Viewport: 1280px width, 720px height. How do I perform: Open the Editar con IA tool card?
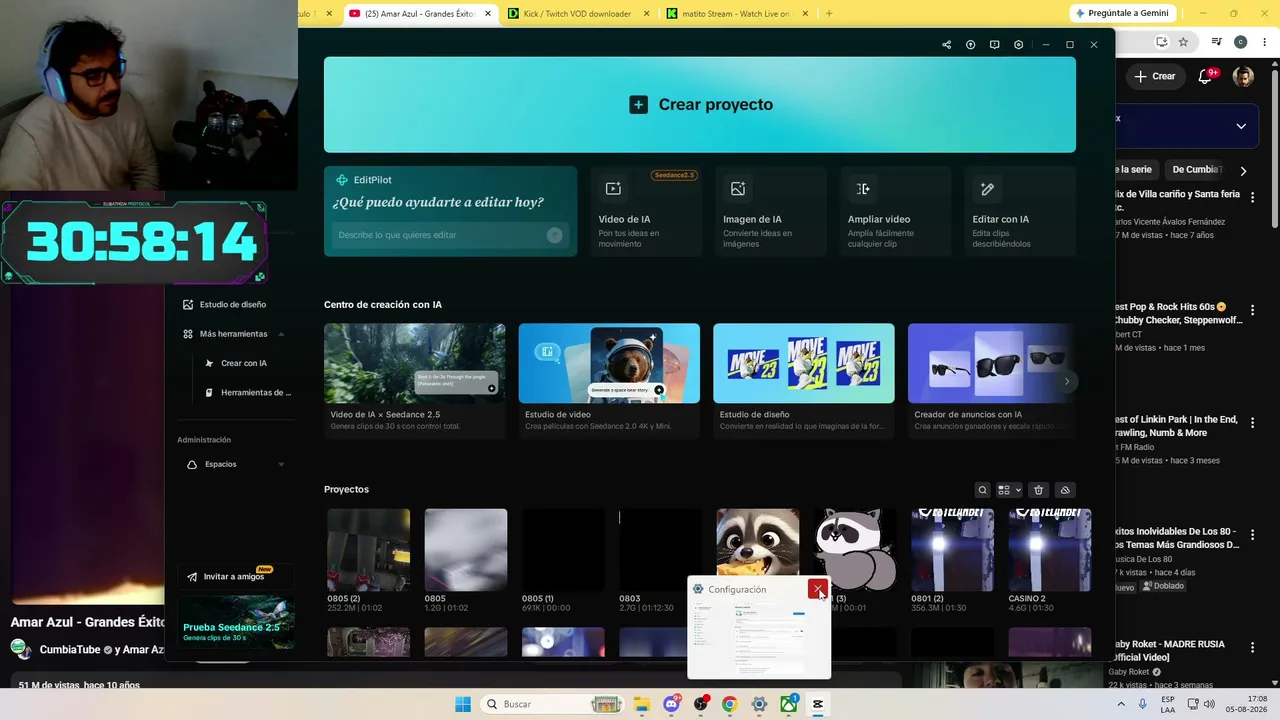[x=1019, y=211]
